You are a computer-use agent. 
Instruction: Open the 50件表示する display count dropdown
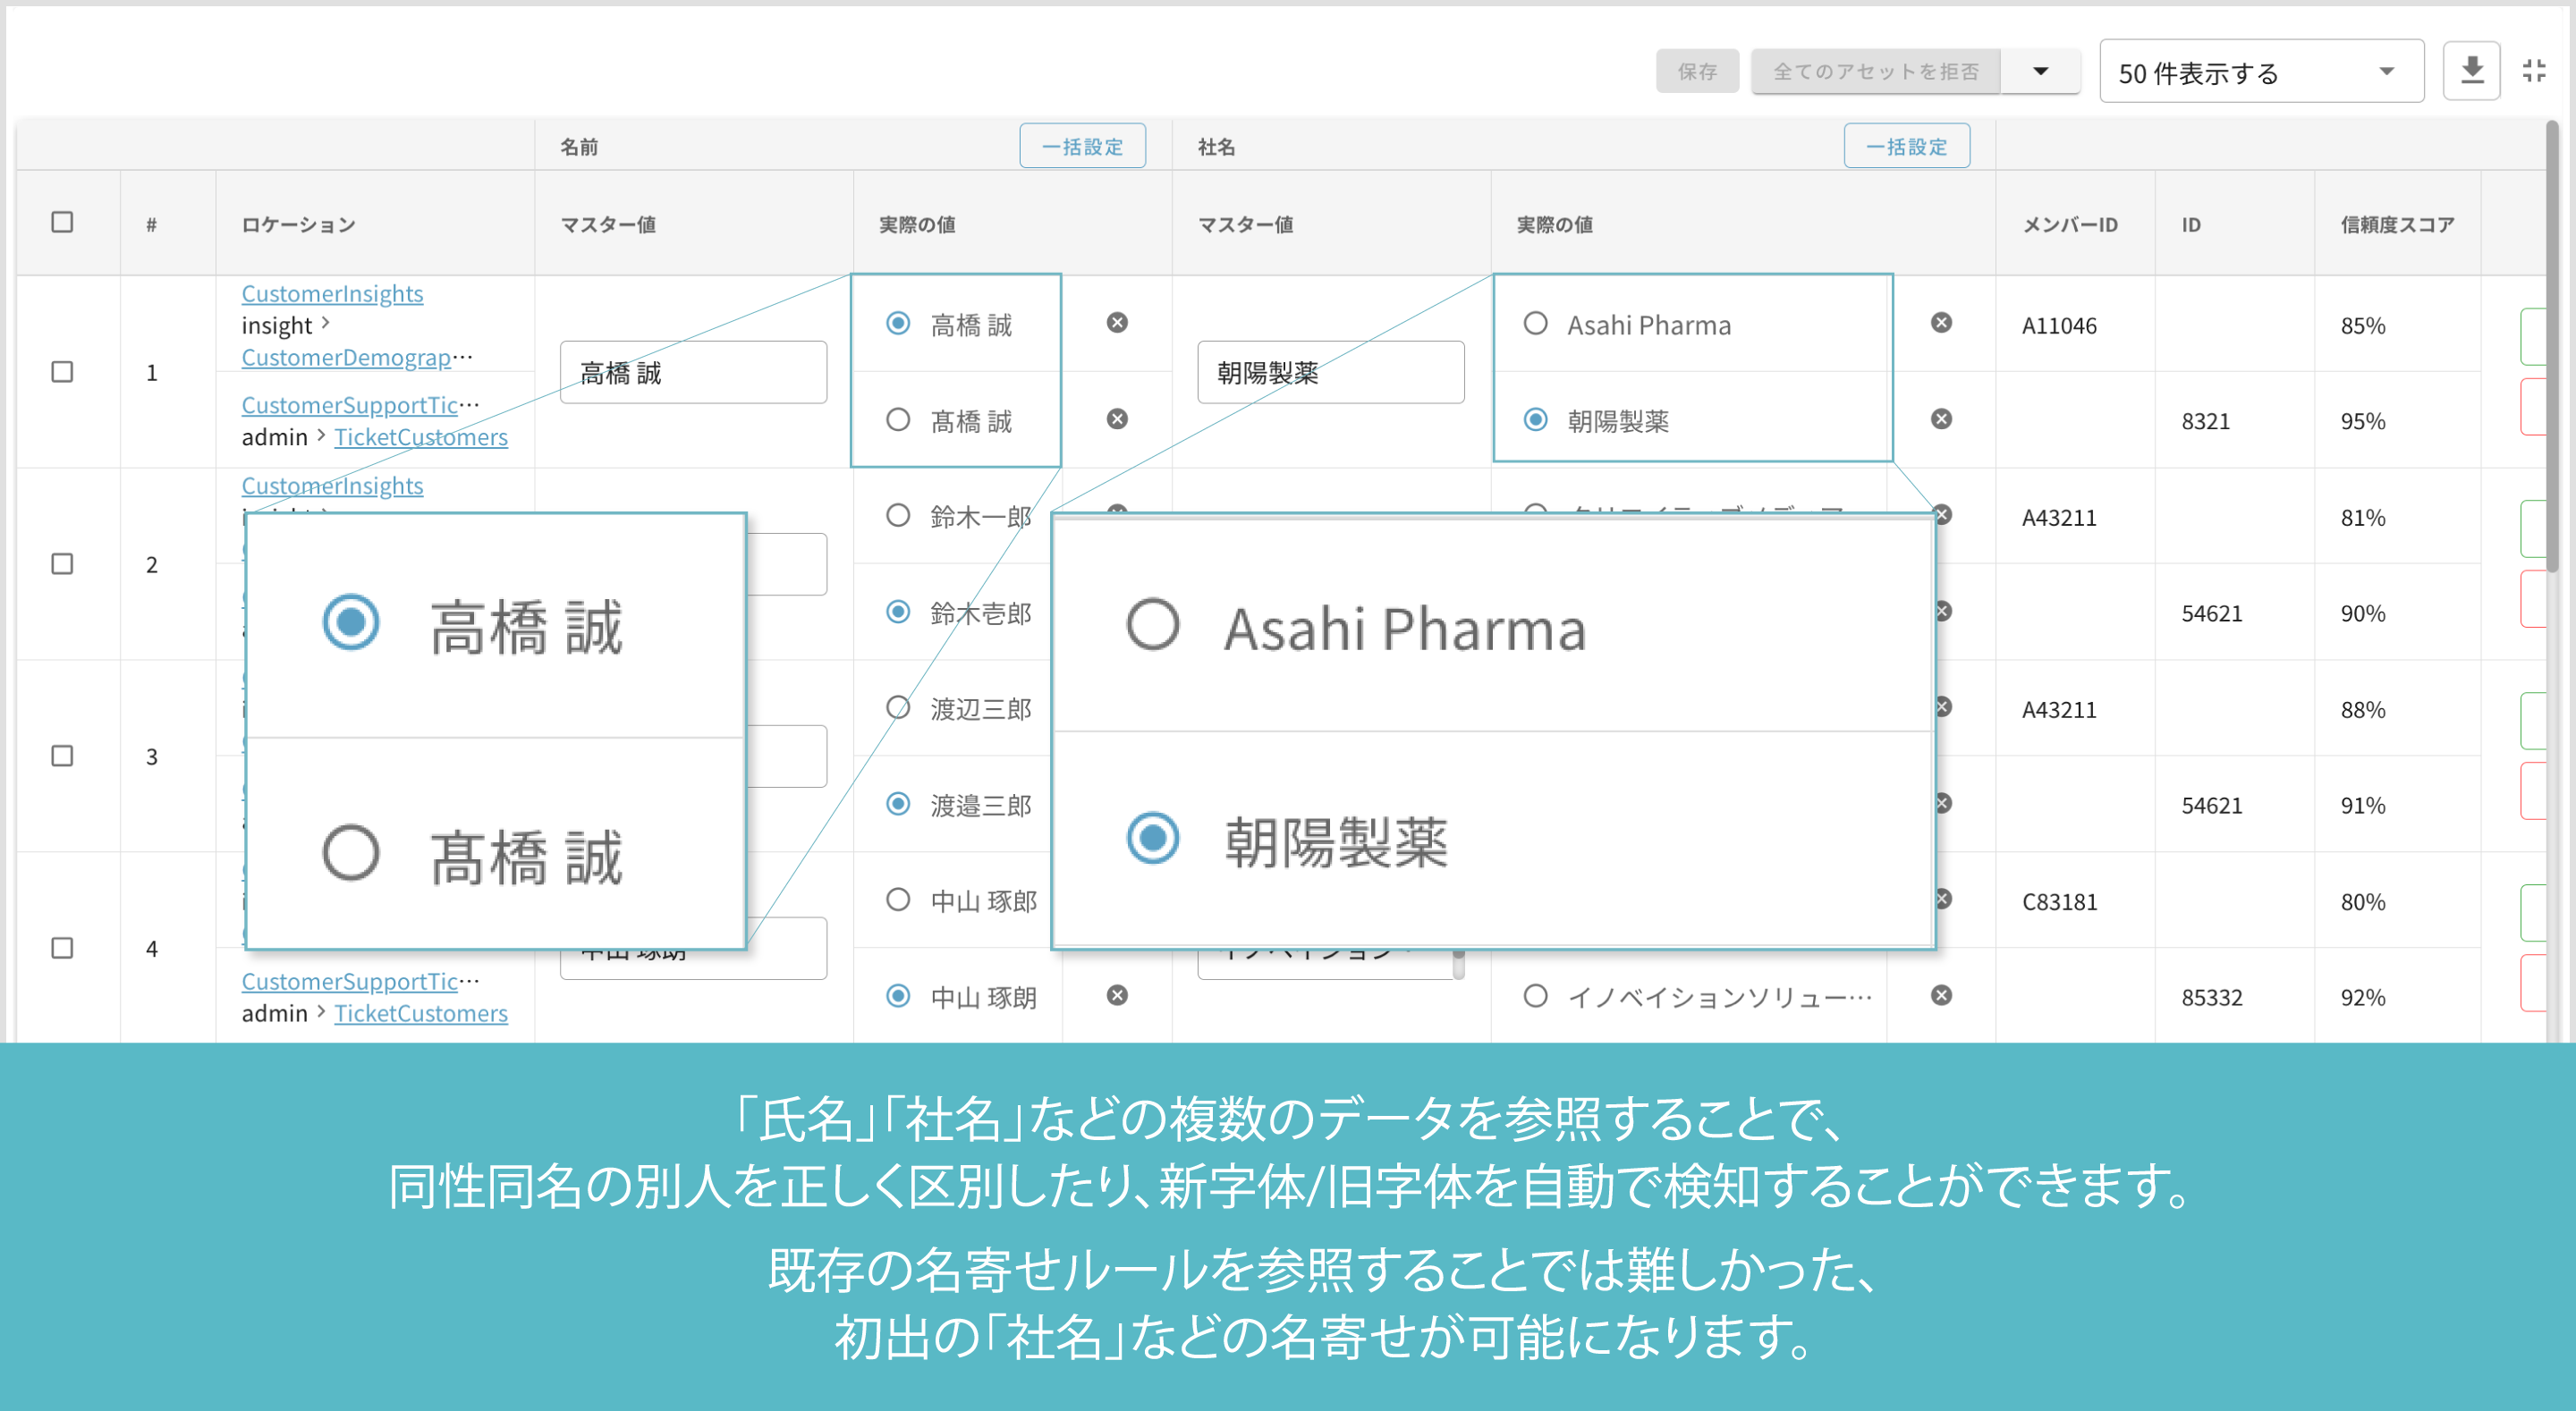coord(2260,70)
